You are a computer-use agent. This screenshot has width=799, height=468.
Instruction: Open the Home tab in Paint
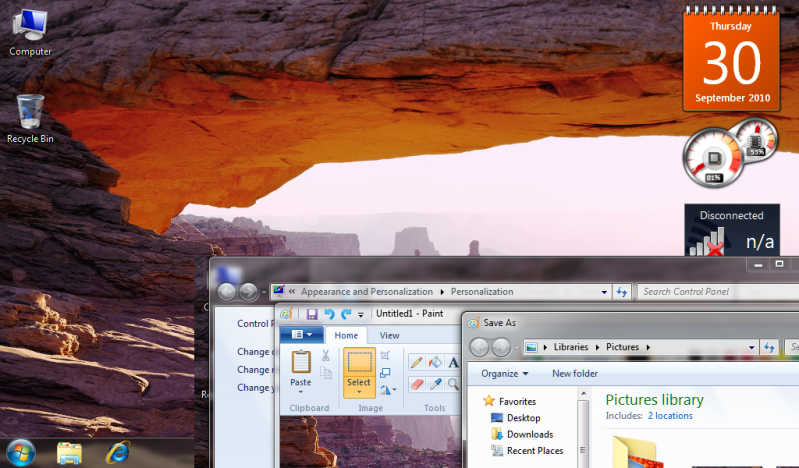tap(346, 336)
